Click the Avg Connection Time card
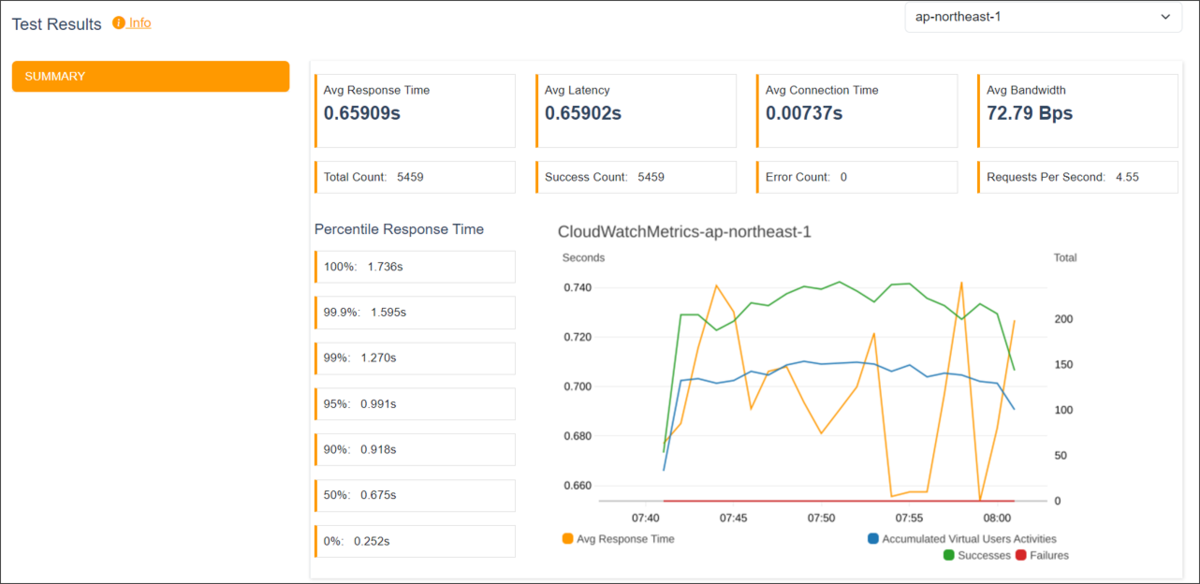The image size is (1200, 584). [x=857, y=110]
